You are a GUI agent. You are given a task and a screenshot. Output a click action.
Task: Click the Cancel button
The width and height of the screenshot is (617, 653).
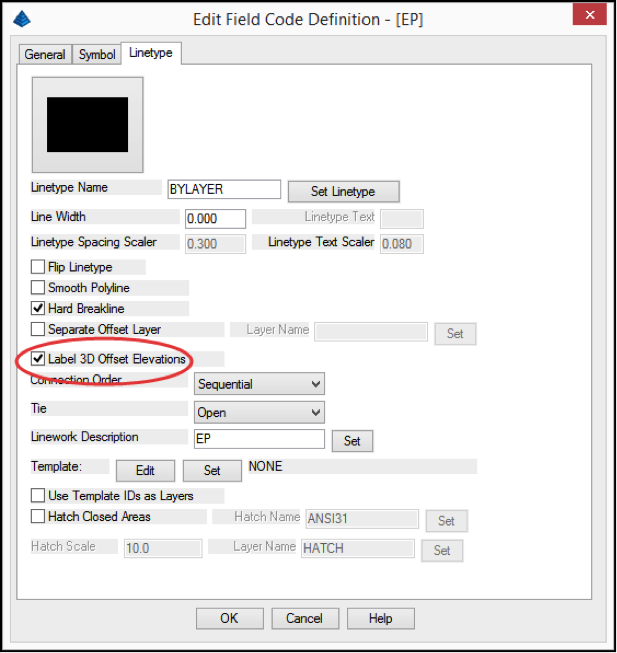click(305, 618)
